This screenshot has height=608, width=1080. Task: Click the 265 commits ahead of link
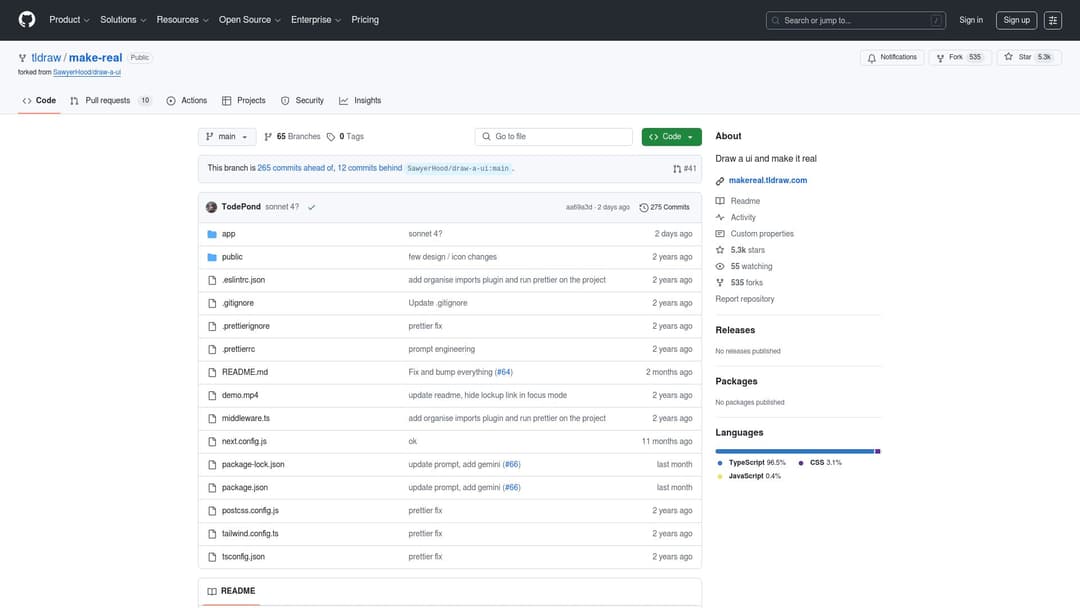point(295,168)
